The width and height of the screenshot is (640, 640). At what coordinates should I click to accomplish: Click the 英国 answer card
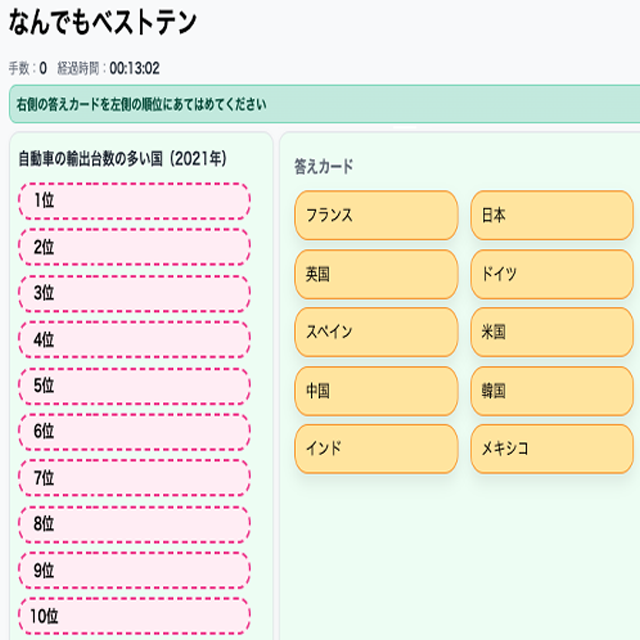[375, 274]
